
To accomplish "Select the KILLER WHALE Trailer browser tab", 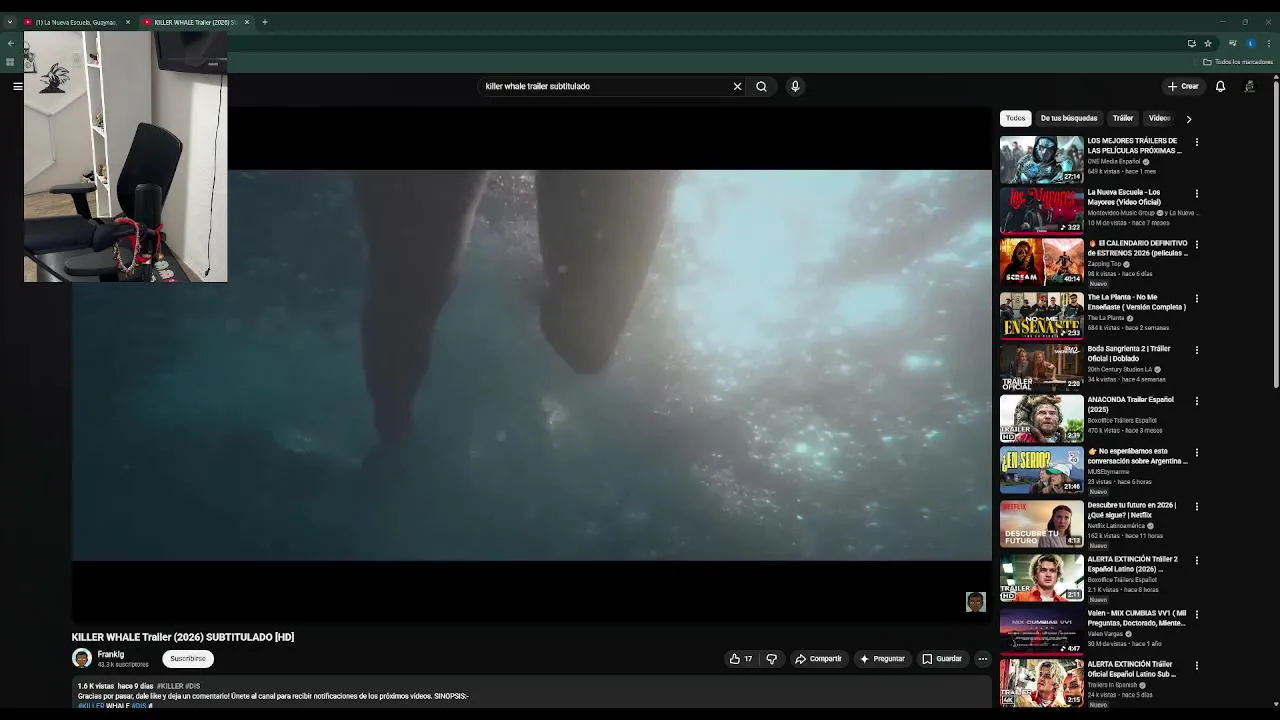I will coord(195,22).
